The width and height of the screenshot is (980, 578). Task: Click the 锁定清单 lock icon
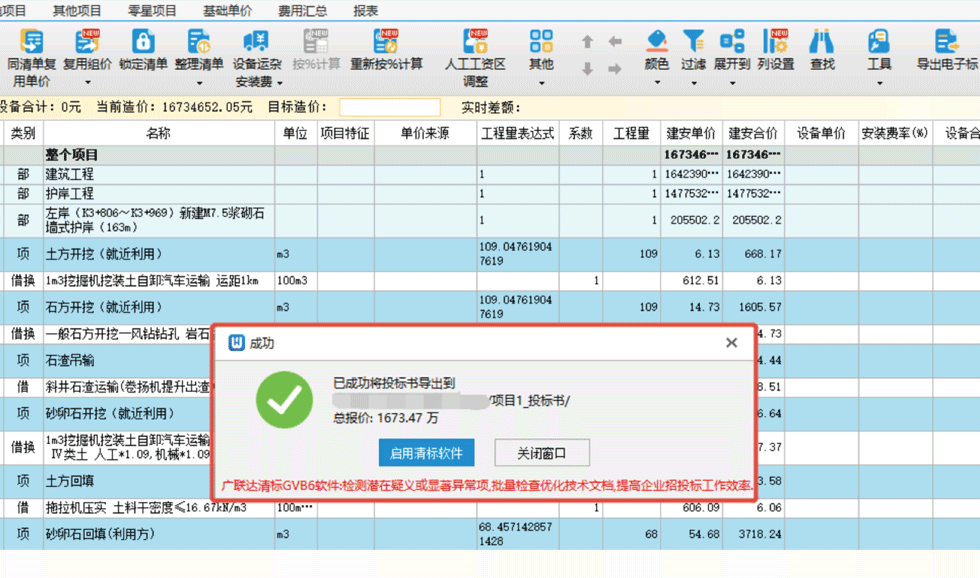(143, 42)
